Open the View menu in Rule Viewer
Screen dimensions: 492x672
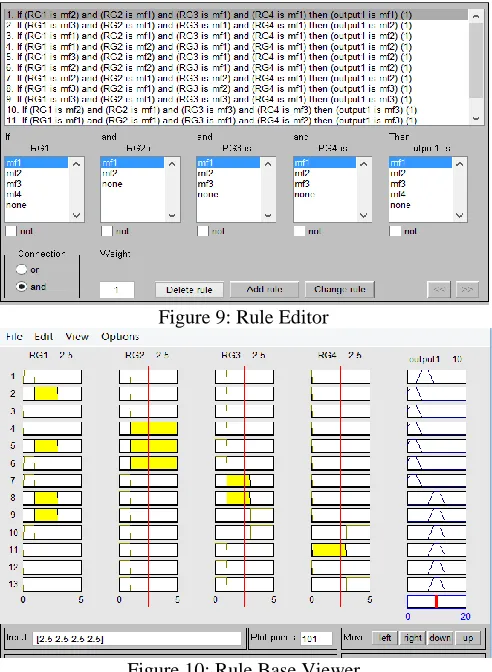tap(77, 336)
